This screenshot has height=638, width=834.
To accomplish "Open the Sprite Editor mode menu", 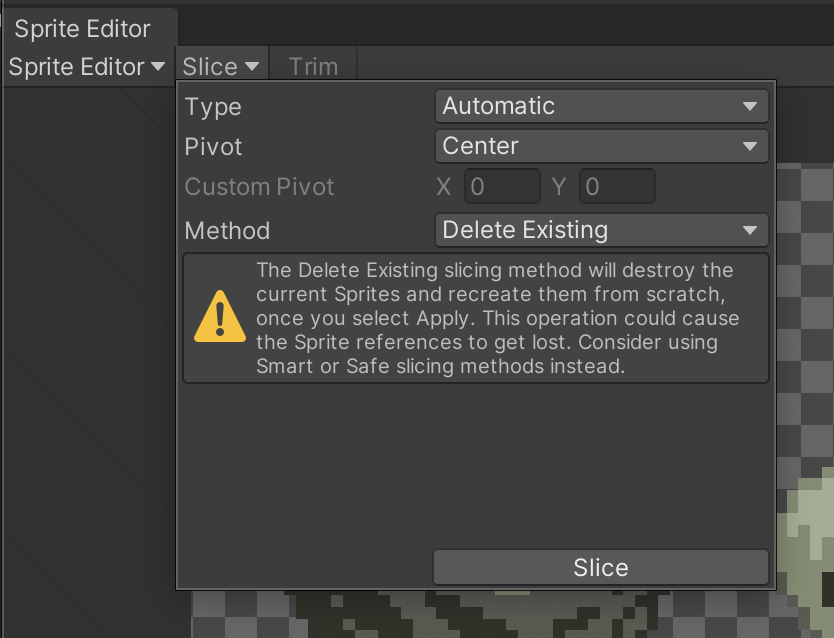I will click(87, 67).
